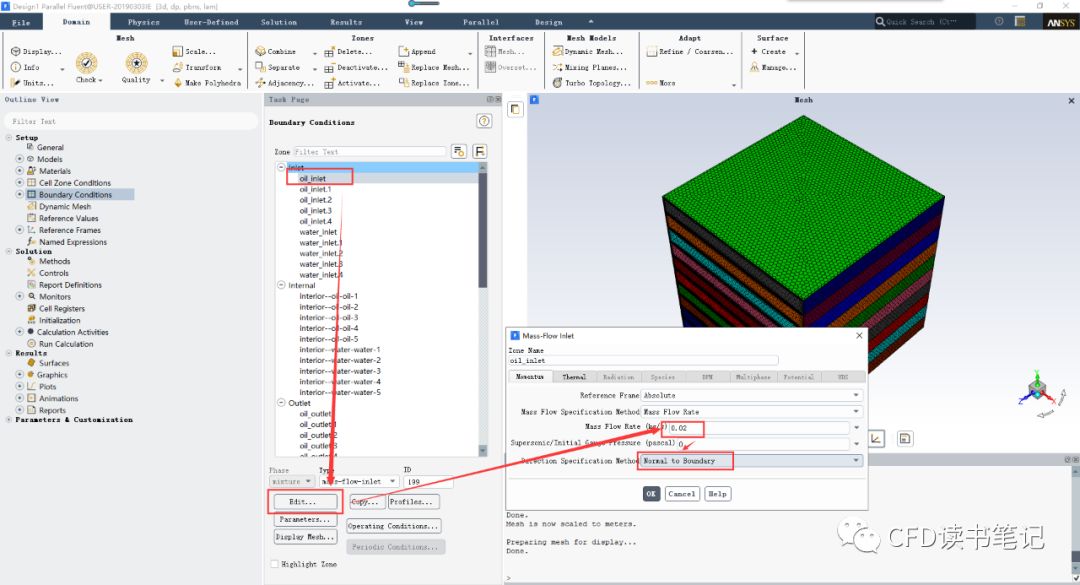Enable the Highlight Zone checkbox

pyautogui.click(x=275, y=564)
